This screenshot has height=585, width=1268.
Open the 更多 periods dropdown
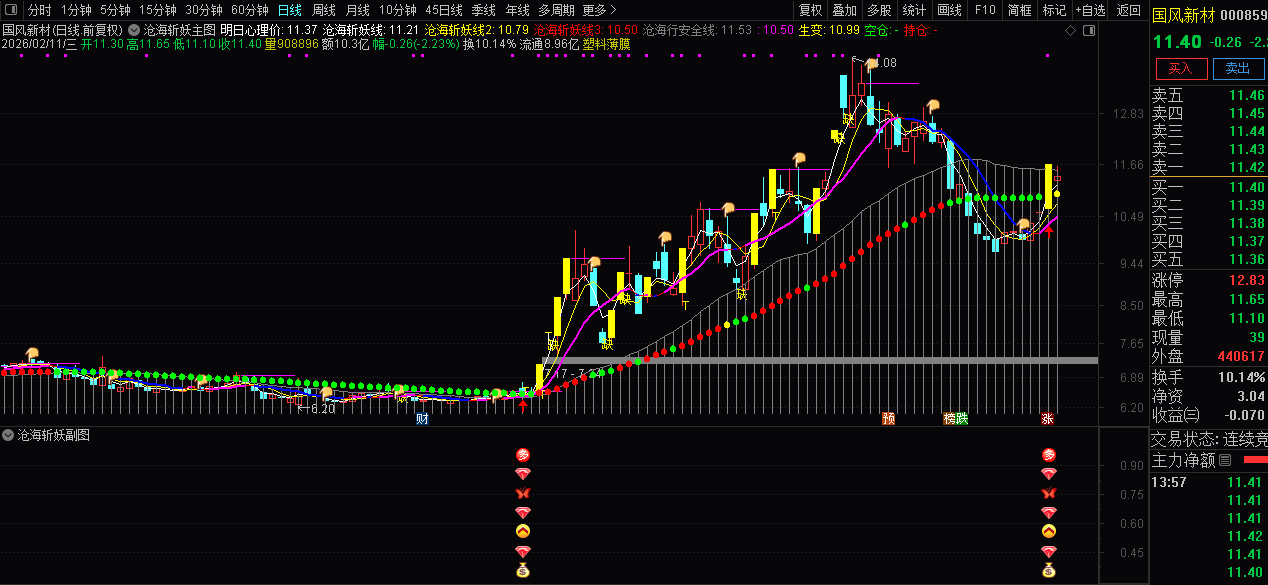point(600,10)
